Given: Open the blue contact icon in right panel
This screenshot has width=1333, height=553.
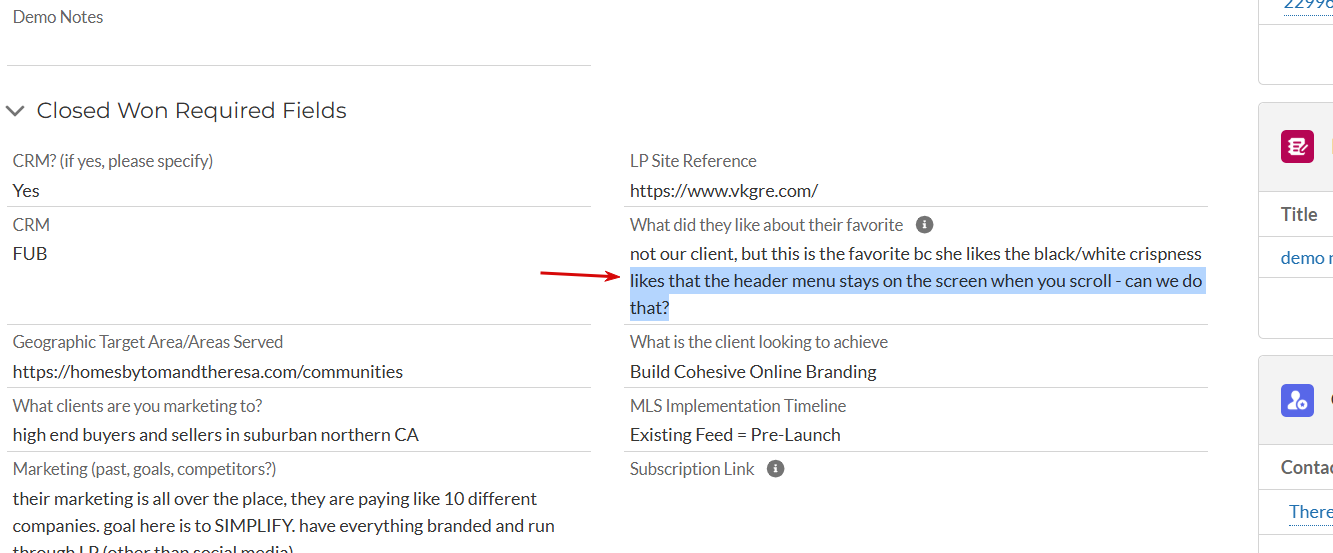Looking at the screenshot, I should (x=1297, y=401).
